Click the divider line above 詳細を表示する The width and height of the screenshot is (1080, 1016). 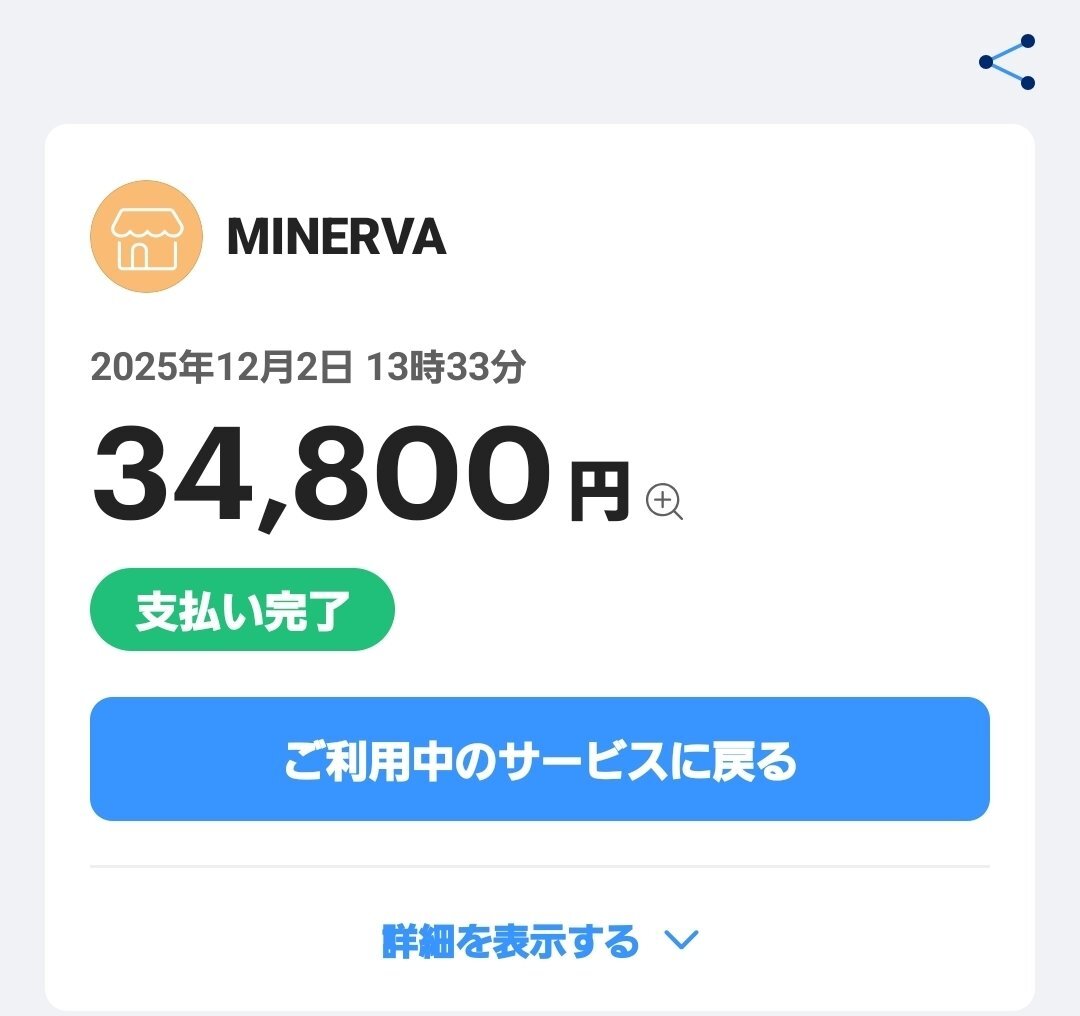click(540, 866)
